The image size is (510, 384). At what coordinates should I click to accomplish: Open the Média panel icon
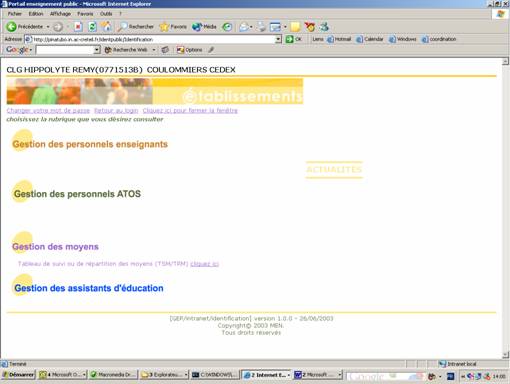tap(204, 27)
